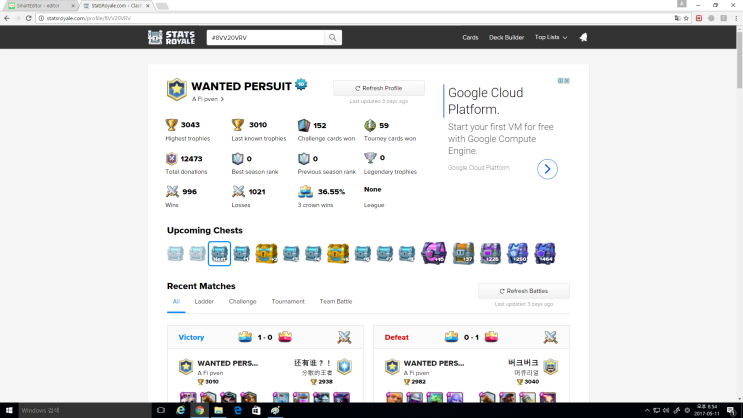Click the swords icon on the Victory match
The width and height of the screenshot is (743, 418).
point(344,337)
